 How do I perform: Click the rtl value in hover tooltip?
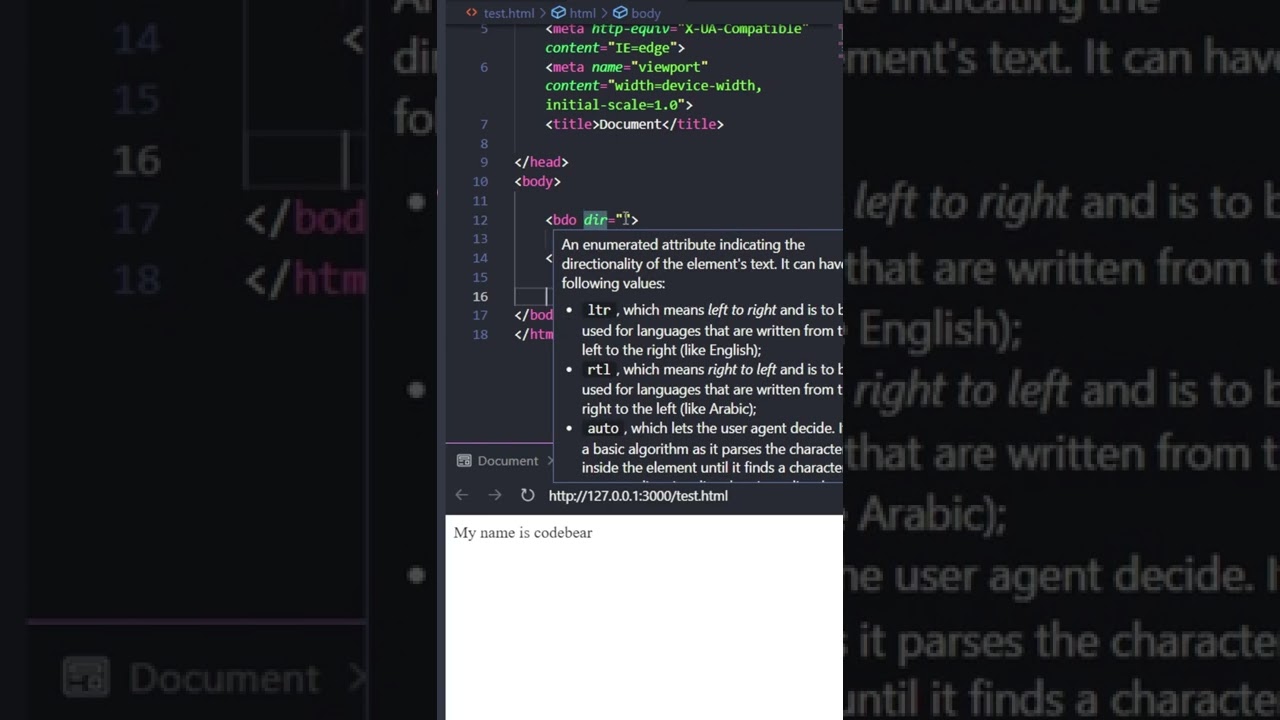[599, 369]
